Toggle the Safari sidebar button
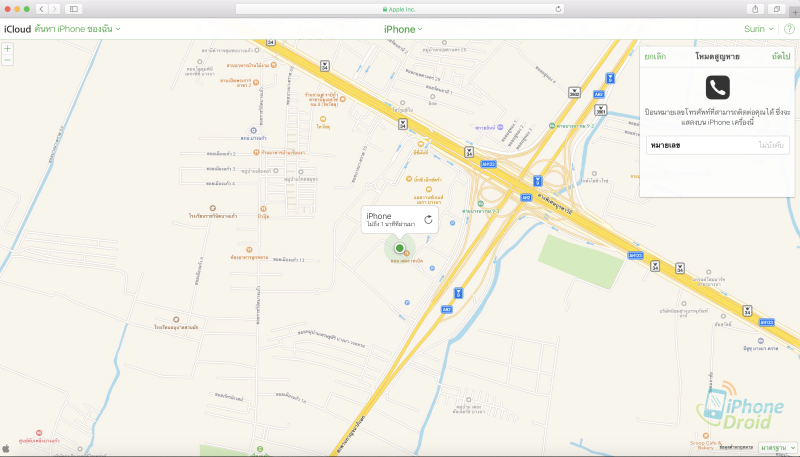This screenshot has height=457, width=800. tap(74, 9)
